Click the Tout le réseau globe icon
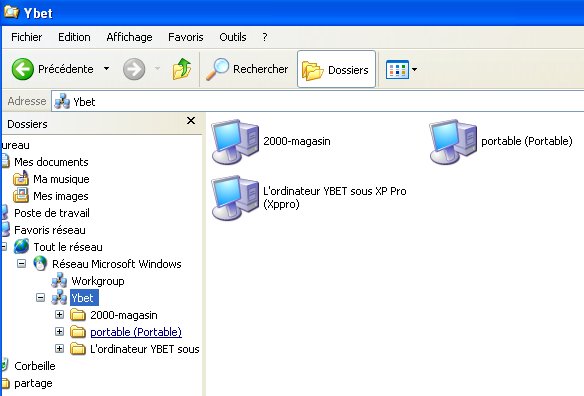Screen dimensions: 584x396 21,247
